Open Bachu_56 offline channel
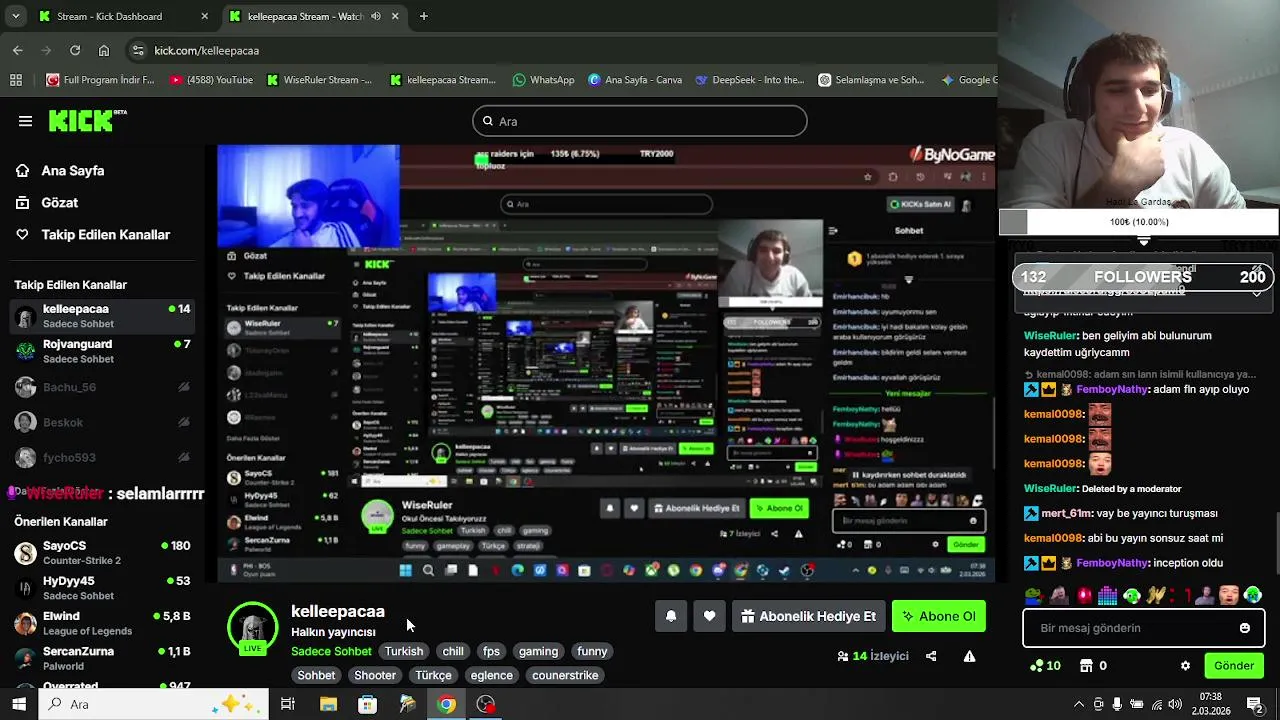Image resolution: width=1280 pixels, height=720 pixels. (x=102, y=387)
